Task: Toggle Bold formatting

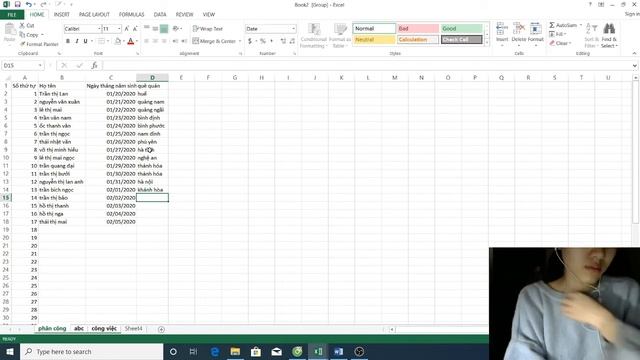Action: click(x=68, y=41)
